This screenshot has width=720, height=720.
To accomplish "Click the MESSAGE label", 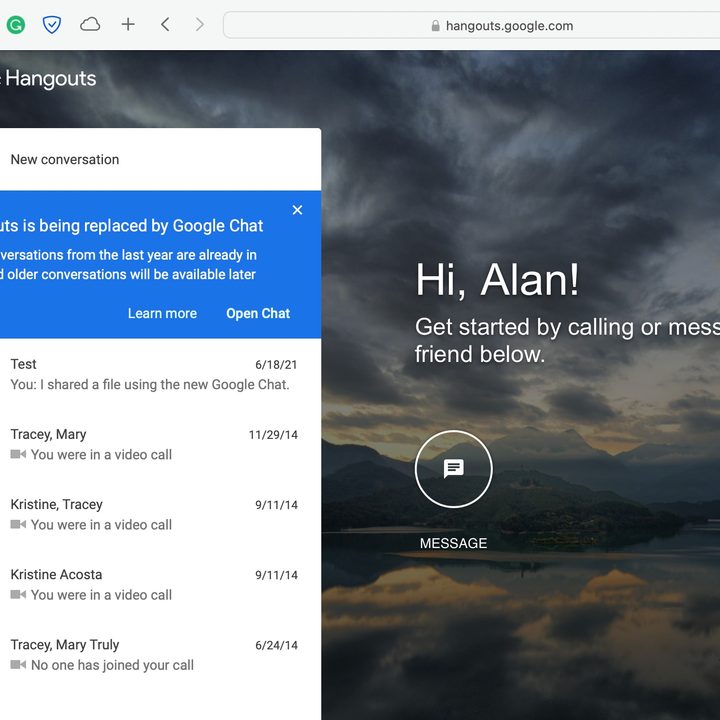I will pyautogui.click(x=454, y=543).
